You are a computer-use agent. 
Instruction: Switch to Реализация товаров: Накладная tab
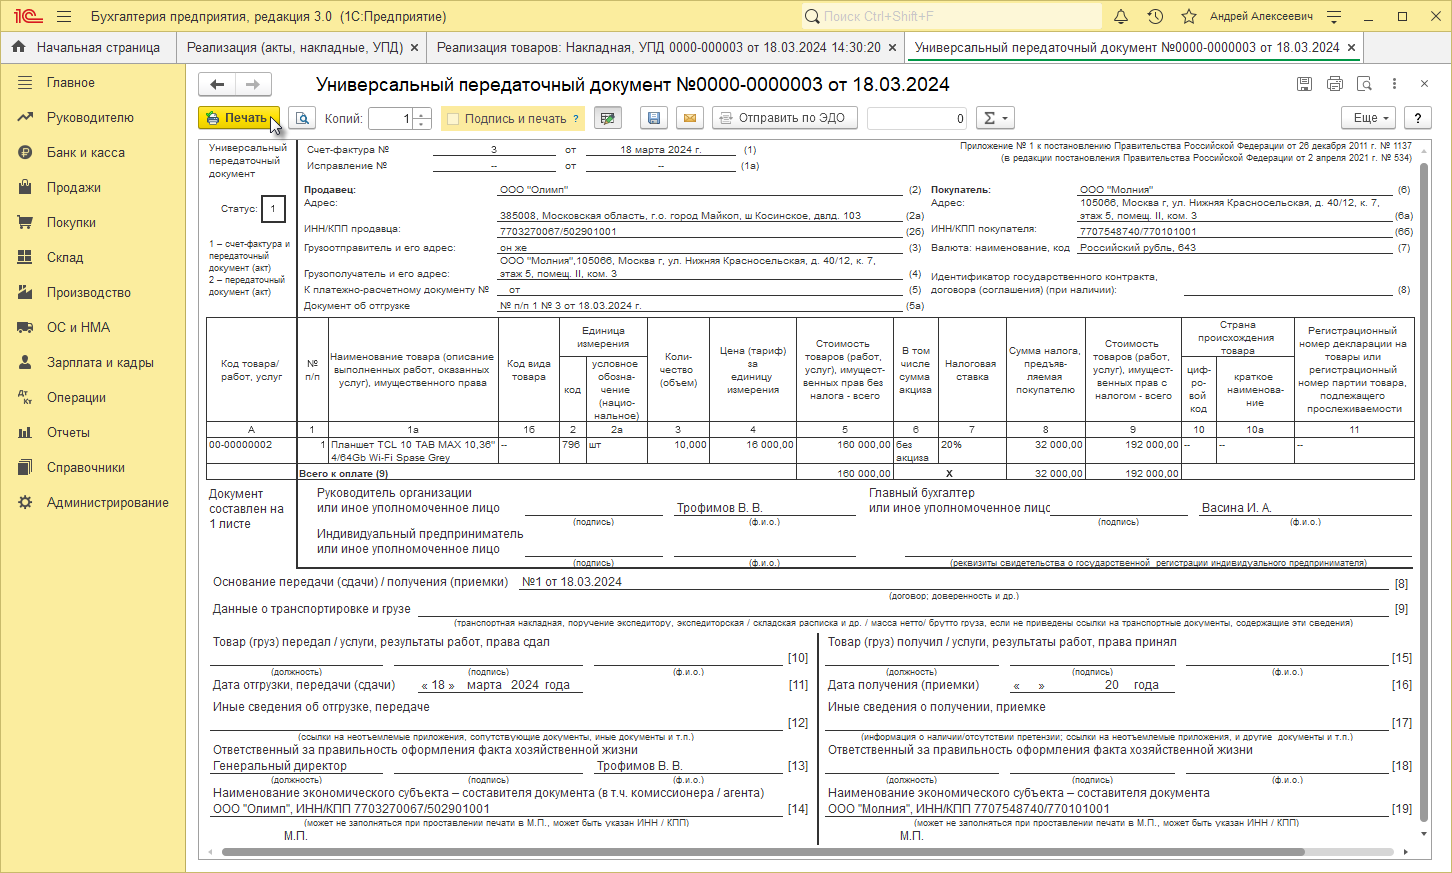click(x=659, y=47)
